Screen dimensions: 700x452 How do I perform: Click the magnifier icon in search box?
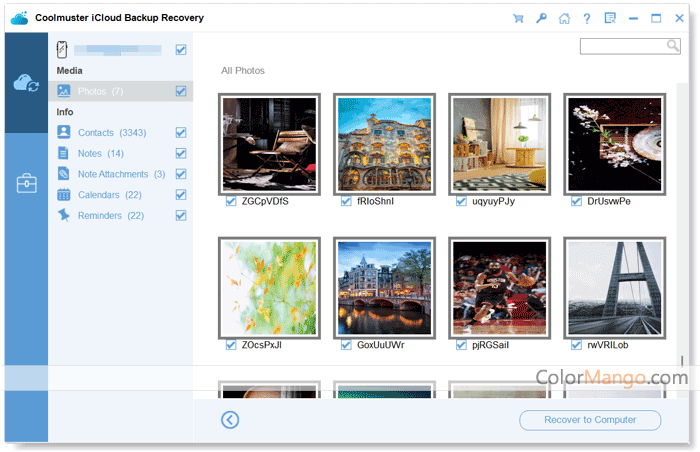(x=673, y=46)
